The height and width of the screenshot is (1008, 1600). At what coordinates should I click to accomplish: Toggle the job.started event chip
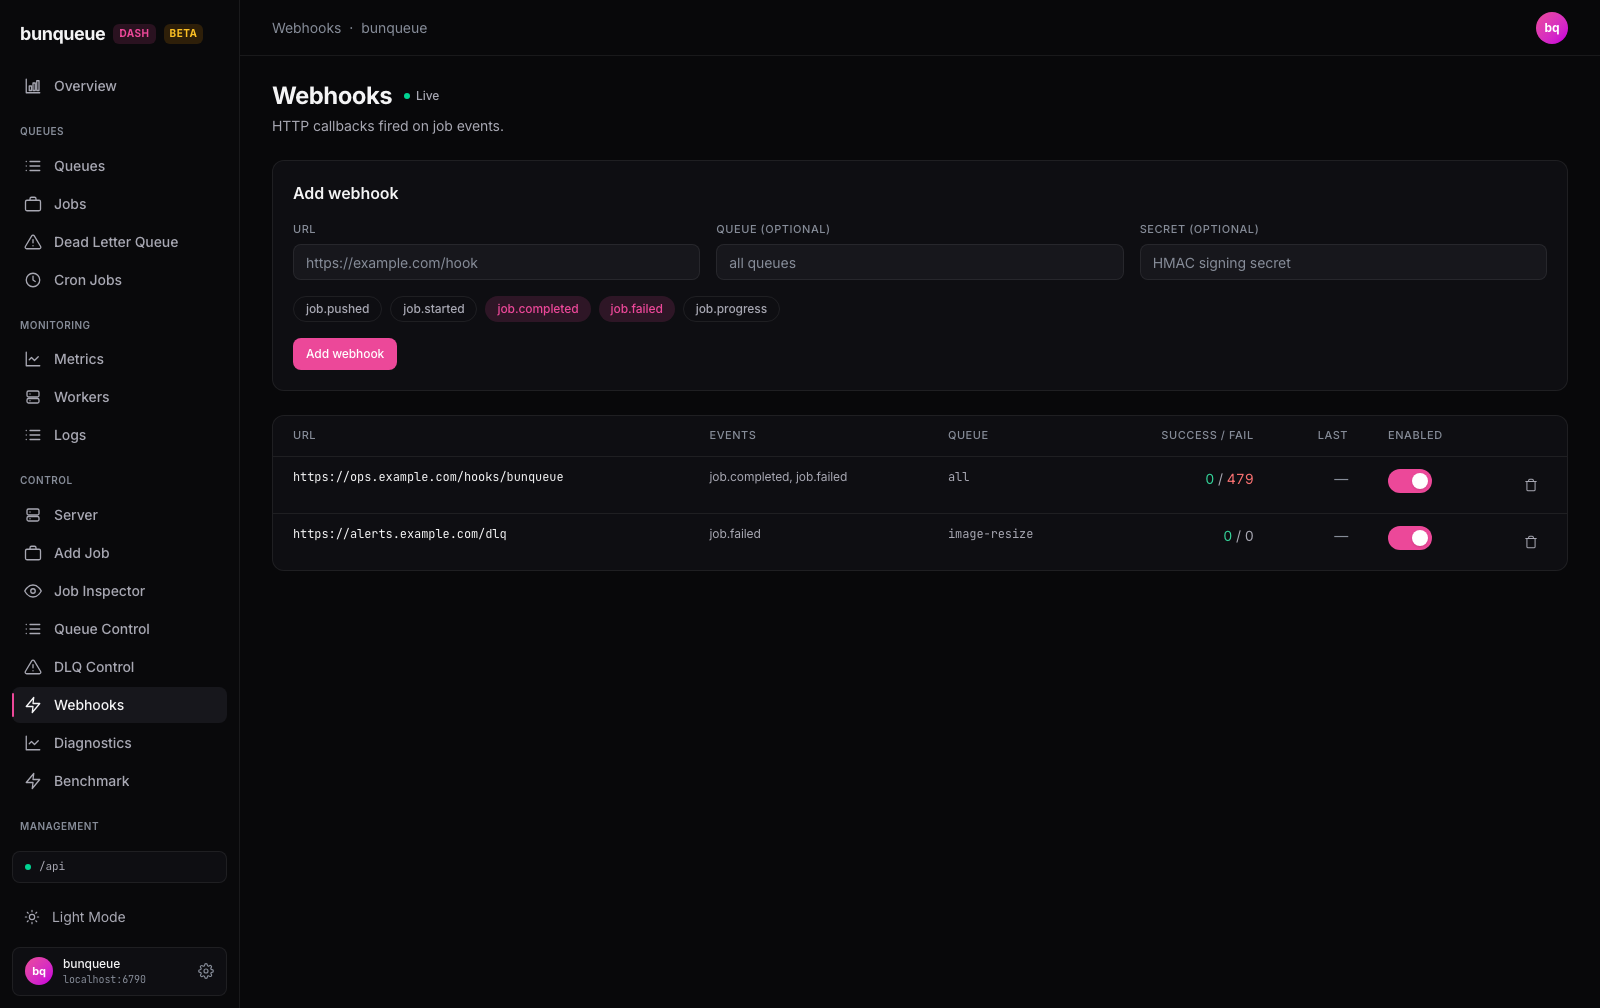(434, 309)
